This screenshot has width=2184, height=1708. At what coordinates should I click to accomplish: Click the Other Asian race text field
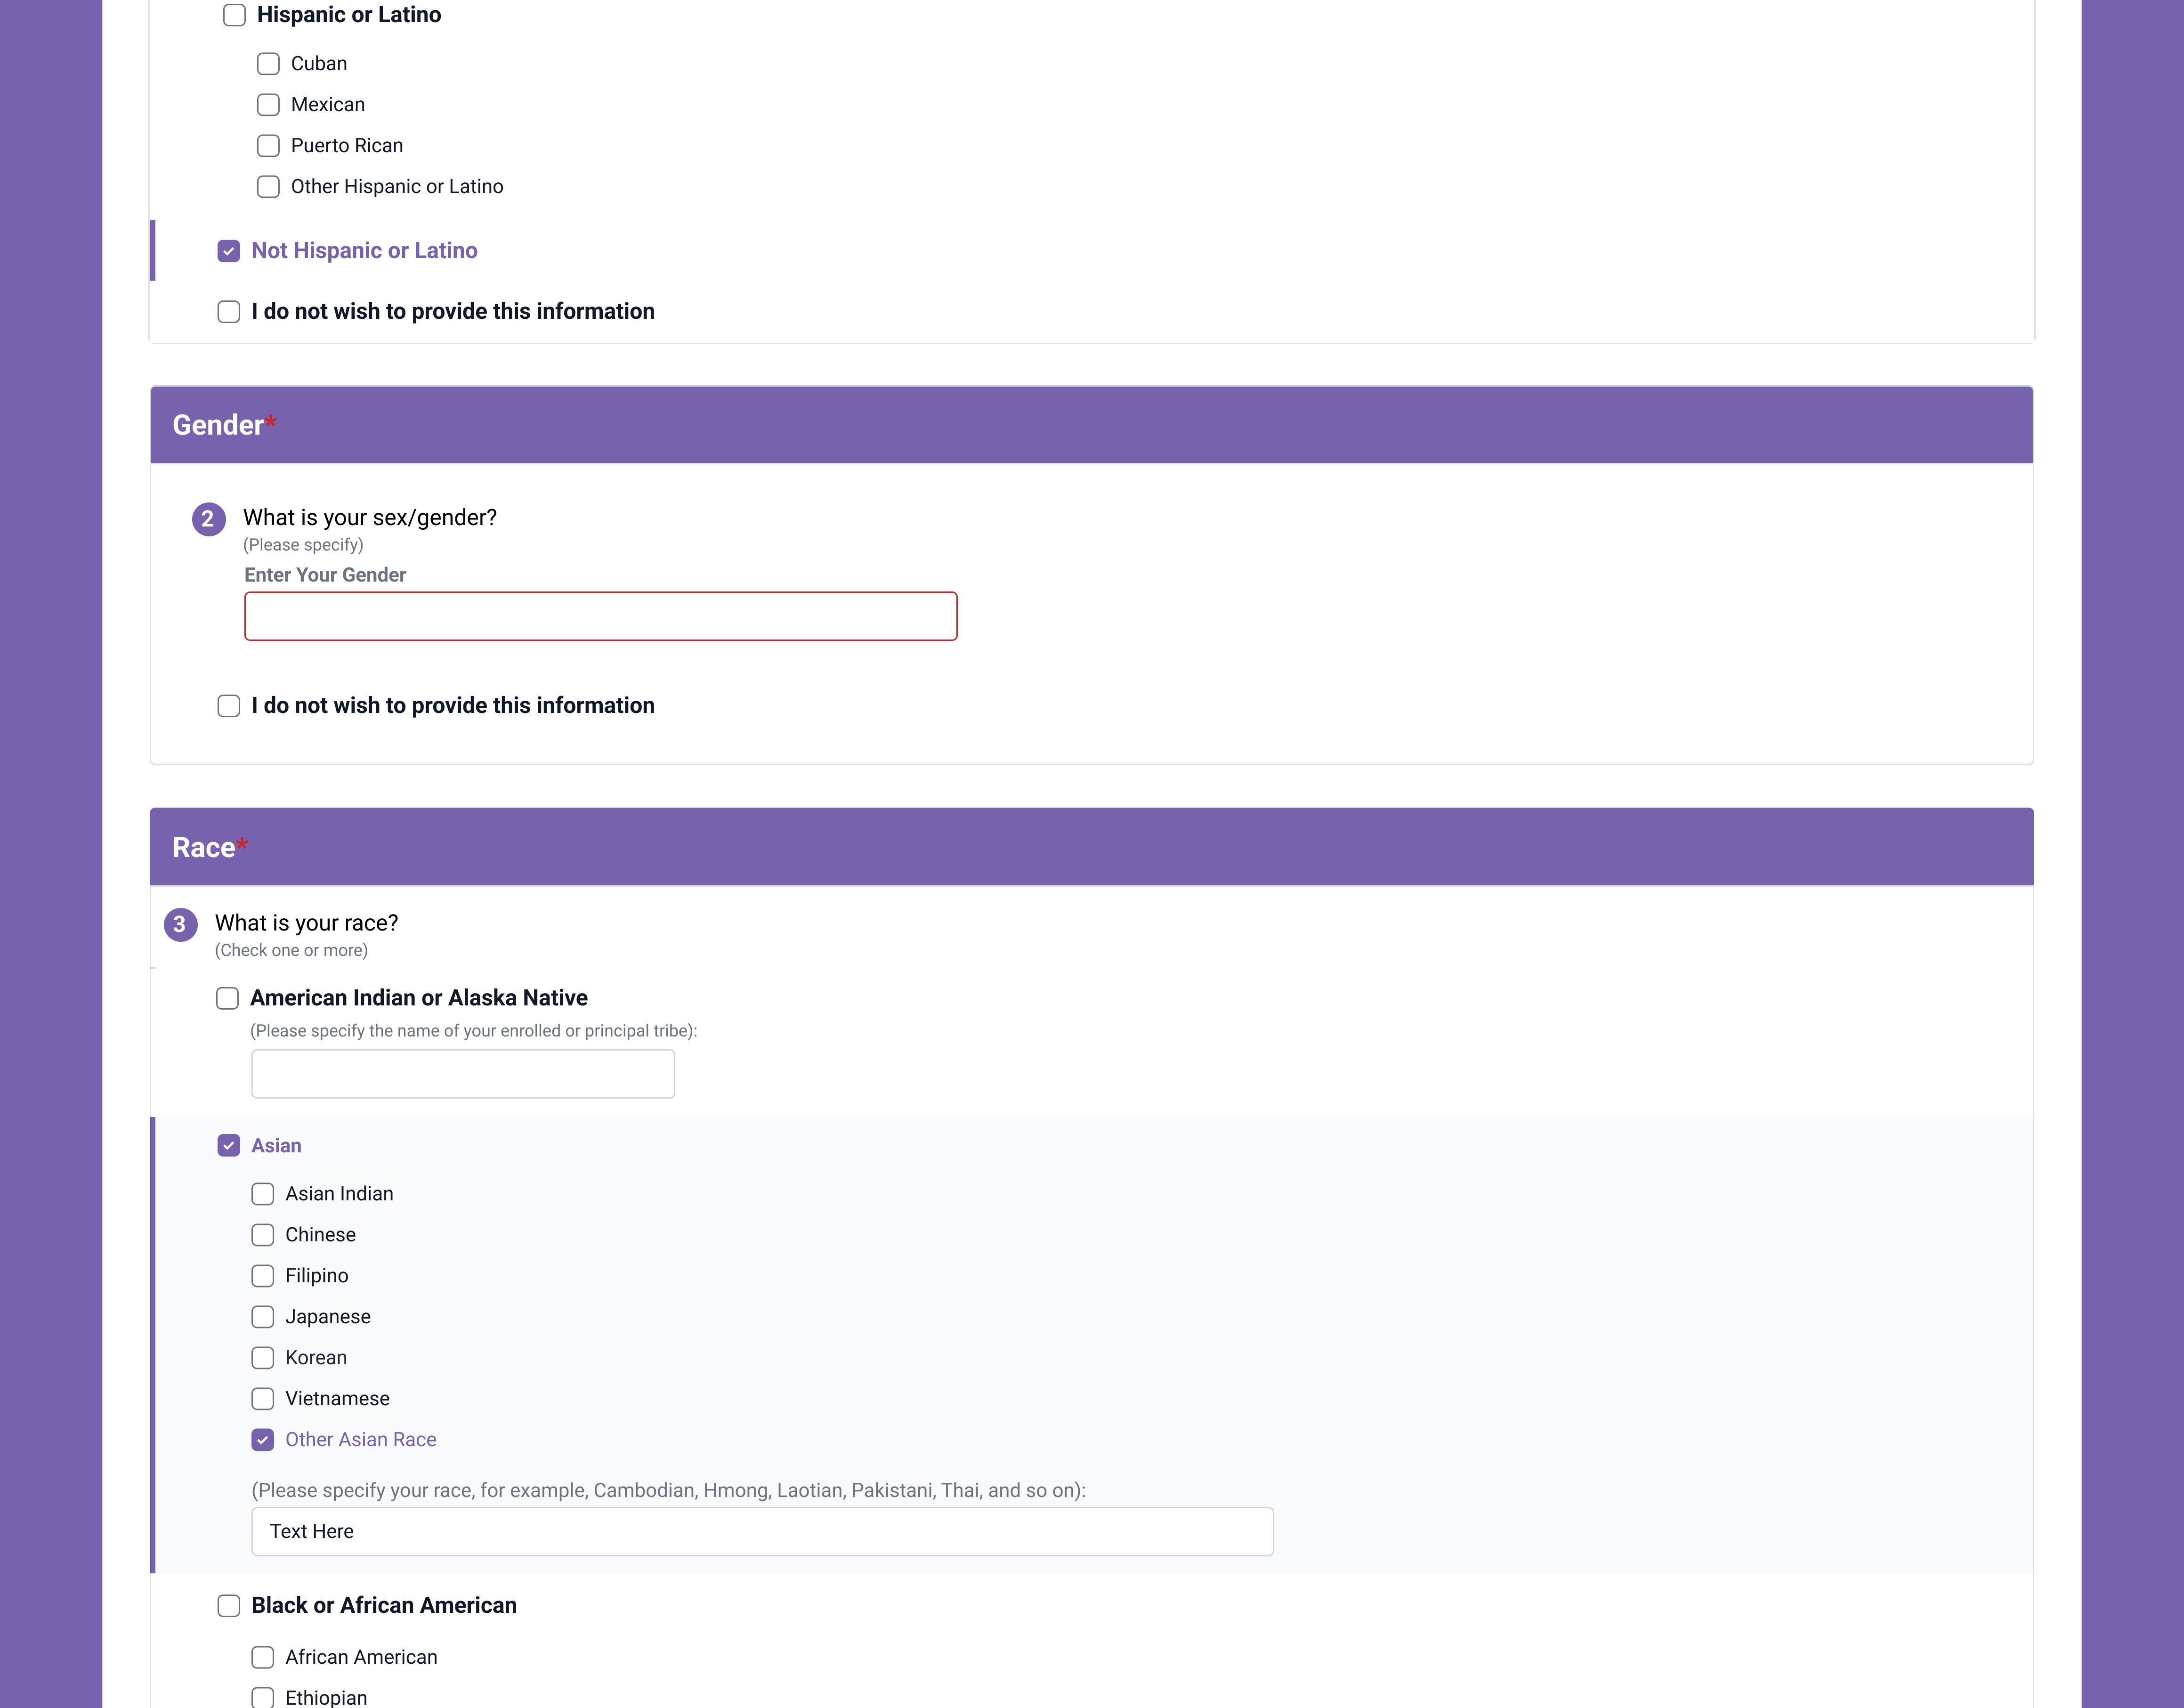[762, 1532]
